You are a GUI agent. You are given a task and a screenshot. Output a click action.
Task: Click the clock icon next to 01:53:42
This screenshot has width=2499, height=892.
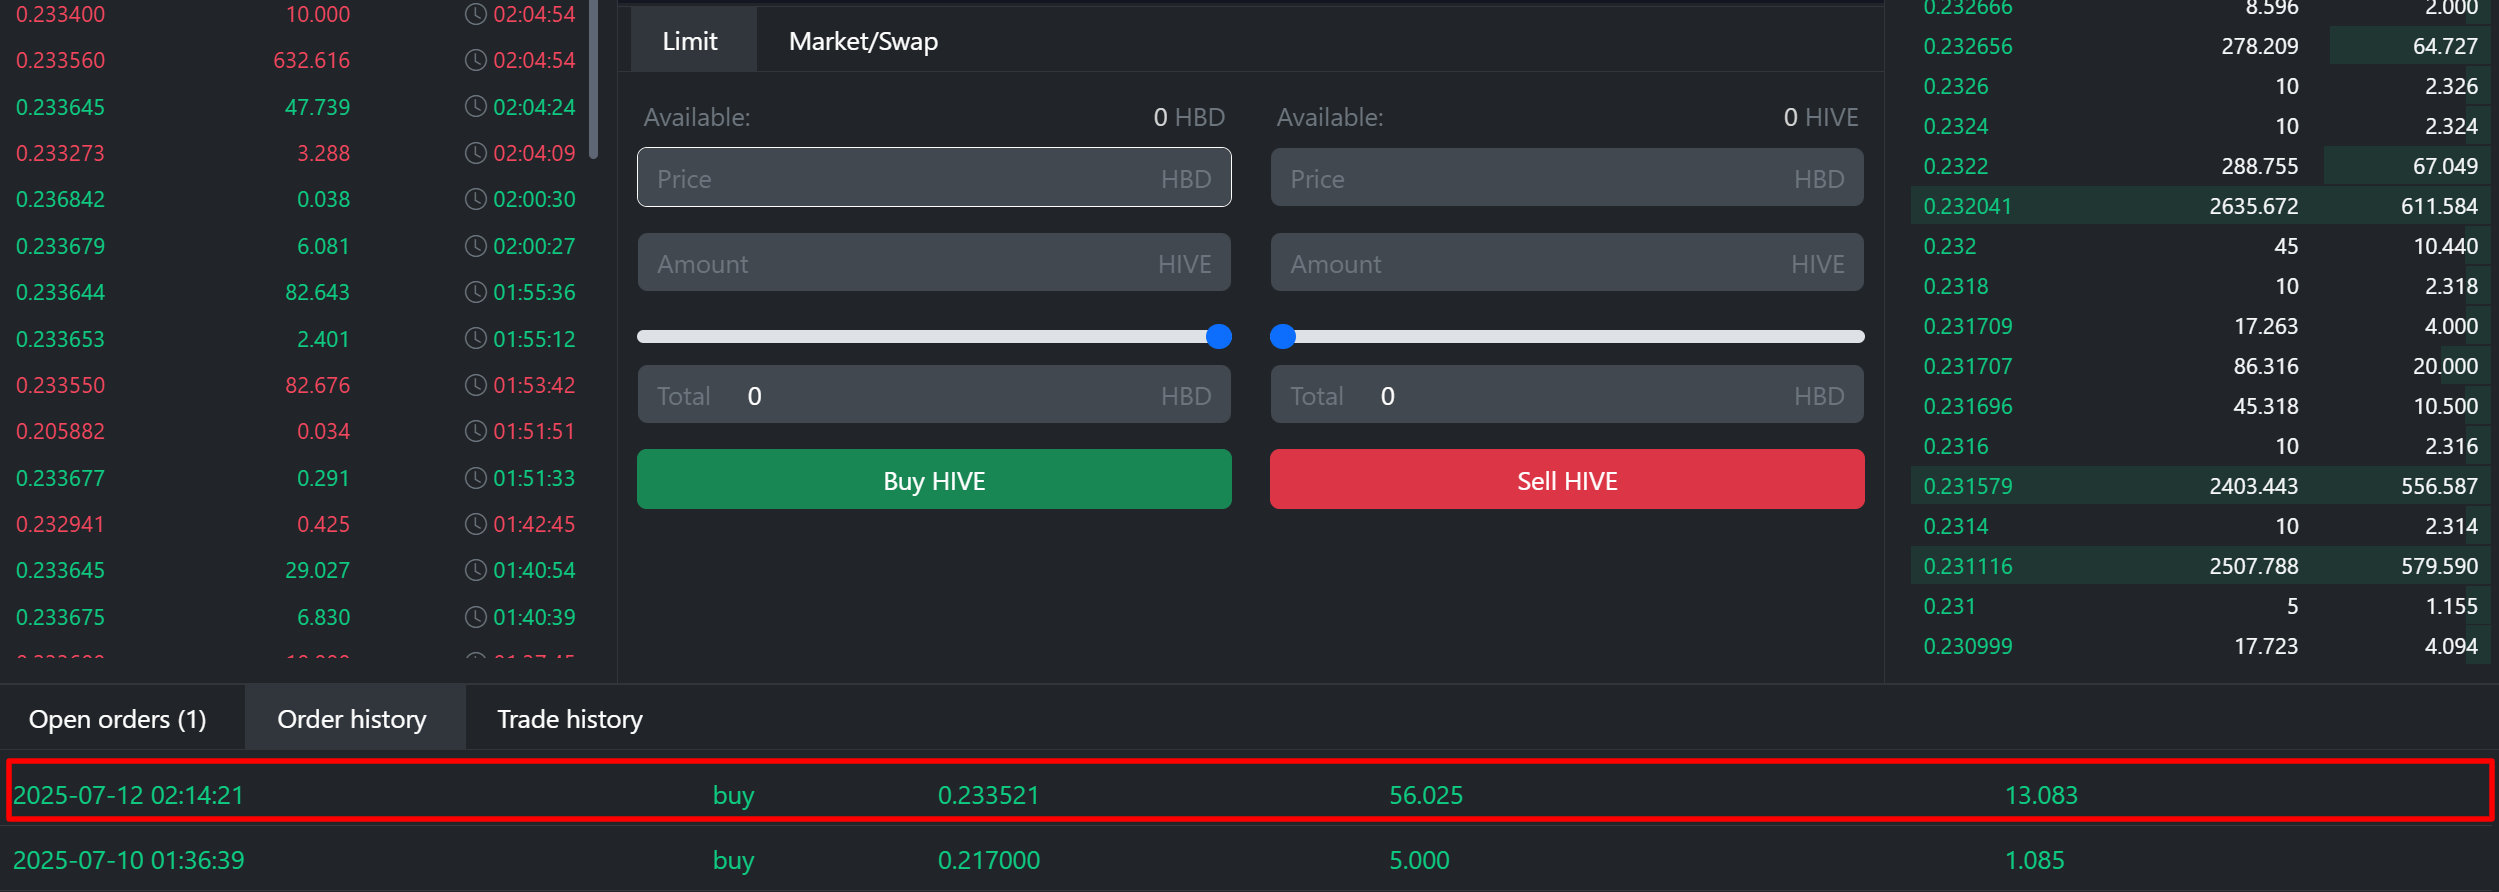pos(476,385)
